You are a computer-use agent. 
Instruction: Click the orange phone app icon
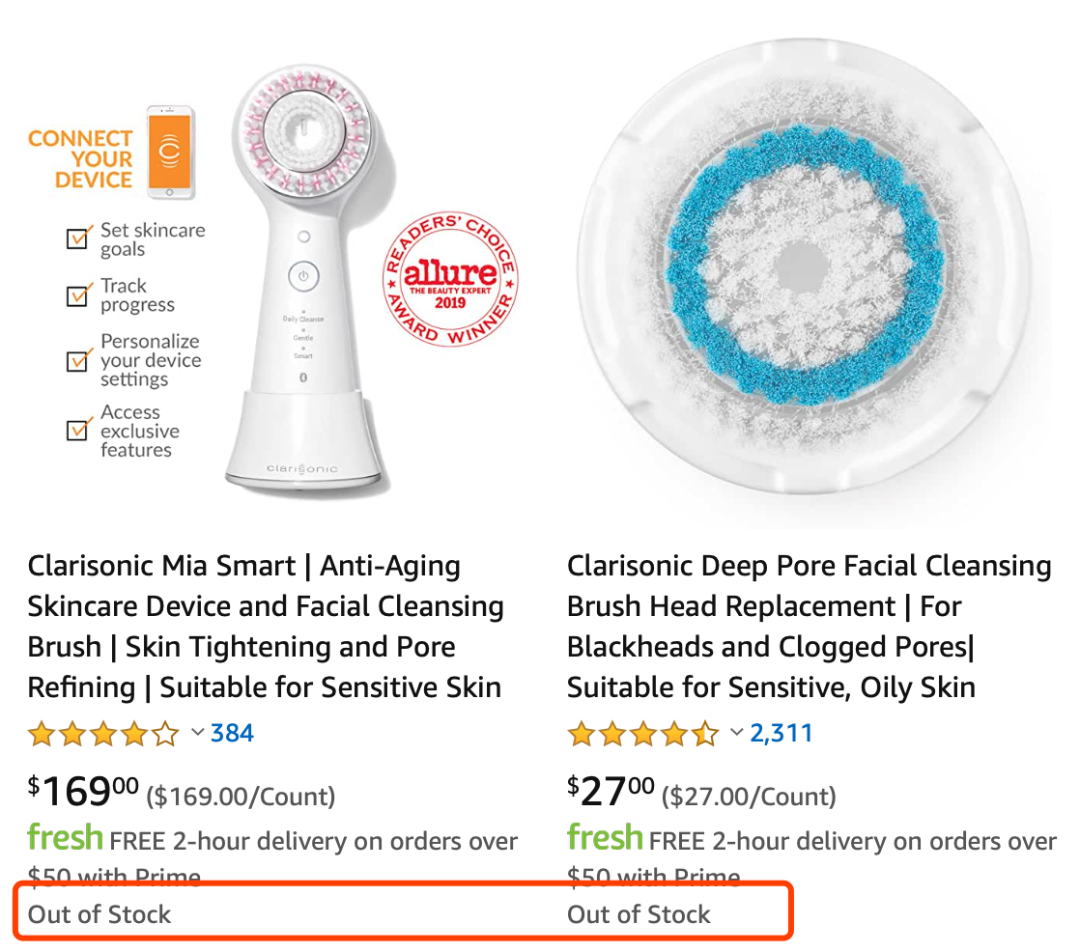[x=170, y=150]
